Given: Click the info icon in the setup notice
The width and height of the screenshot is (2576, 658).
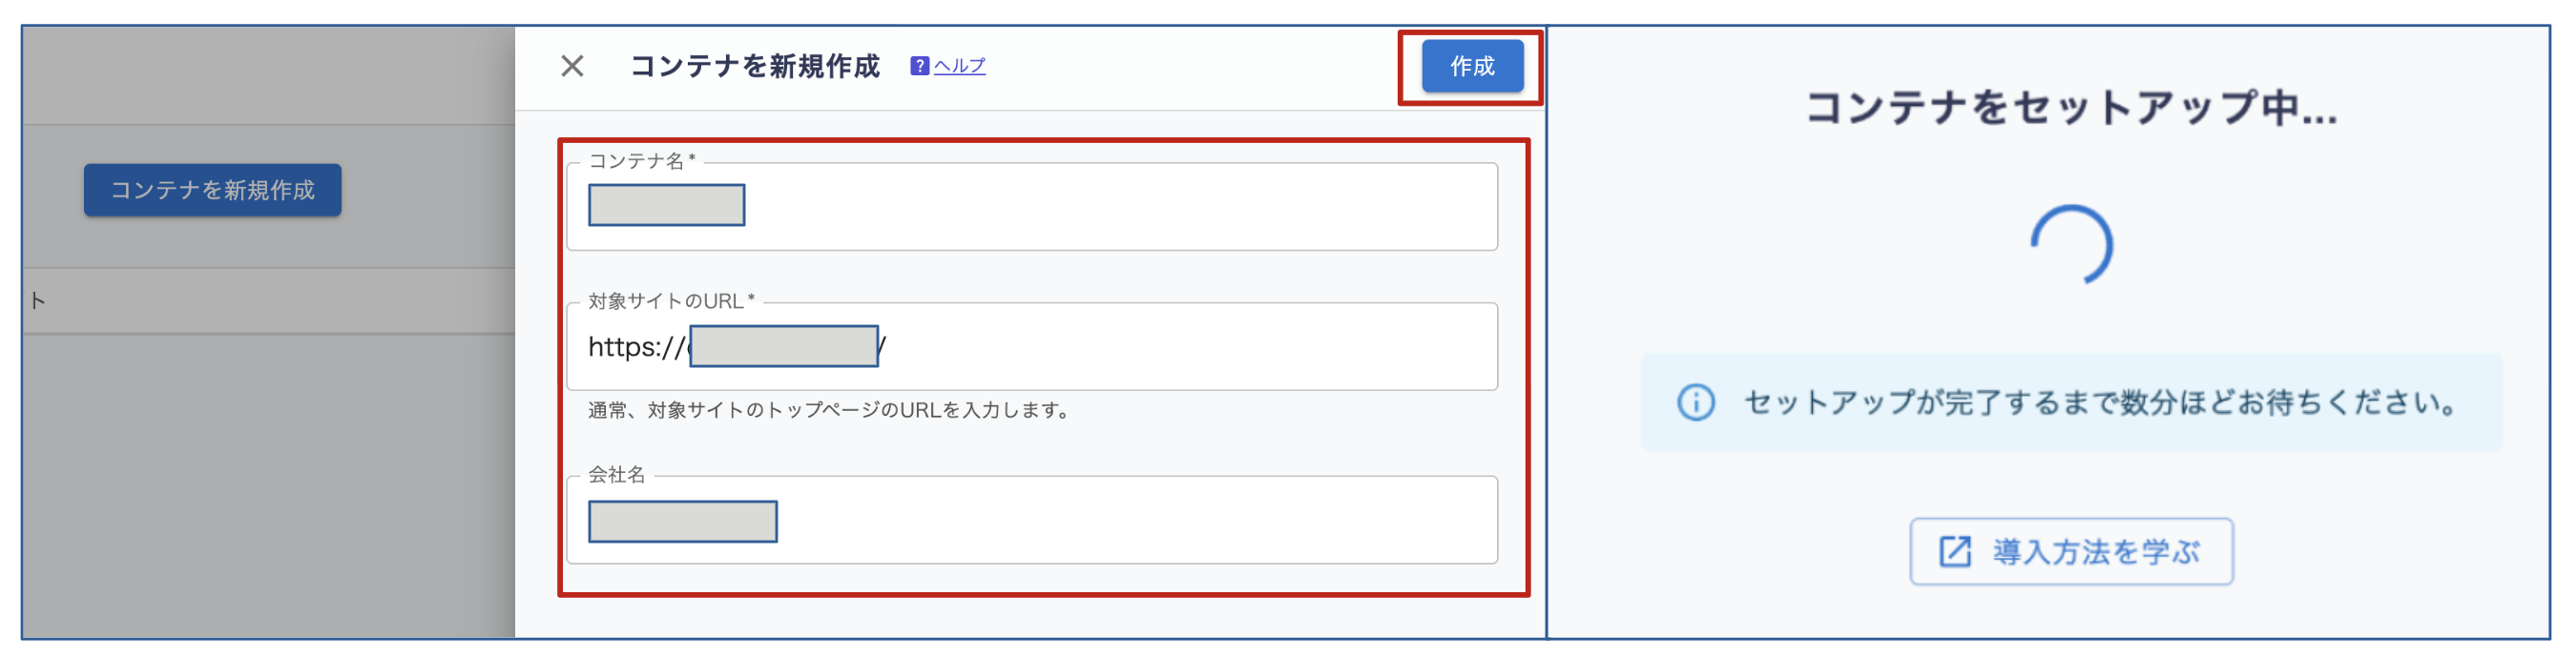Looking at the screenshot, I should 1695,402.
